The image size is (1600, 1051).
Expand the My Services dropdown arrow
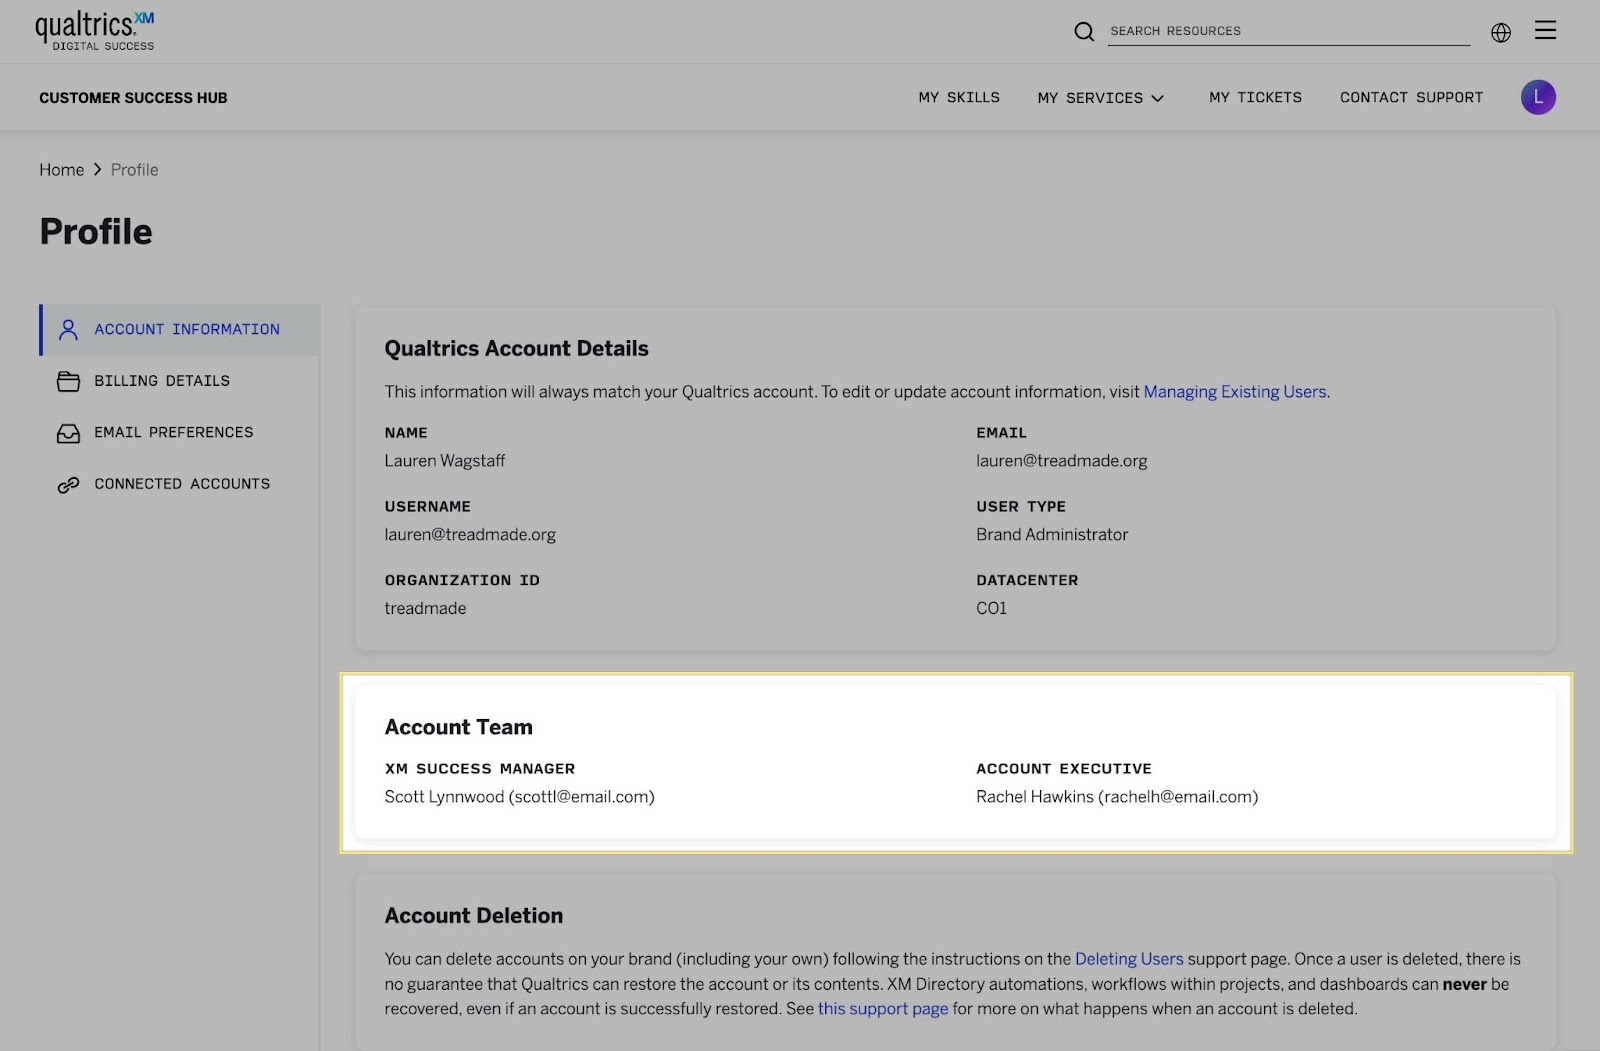point(1158,98)
